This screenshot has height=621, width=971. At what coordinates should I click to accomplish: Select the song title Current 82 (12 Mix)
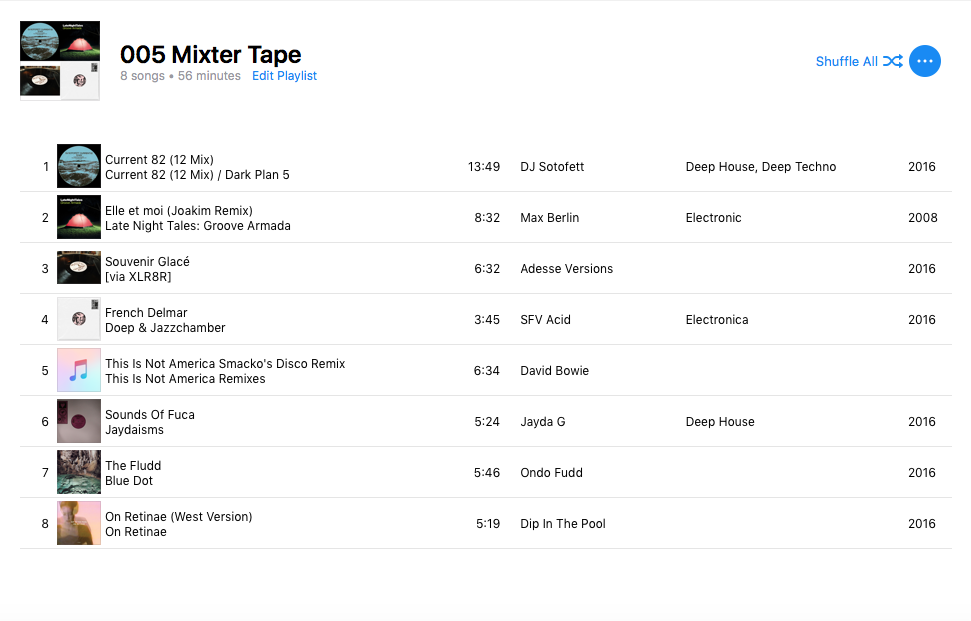coord(159,160)
